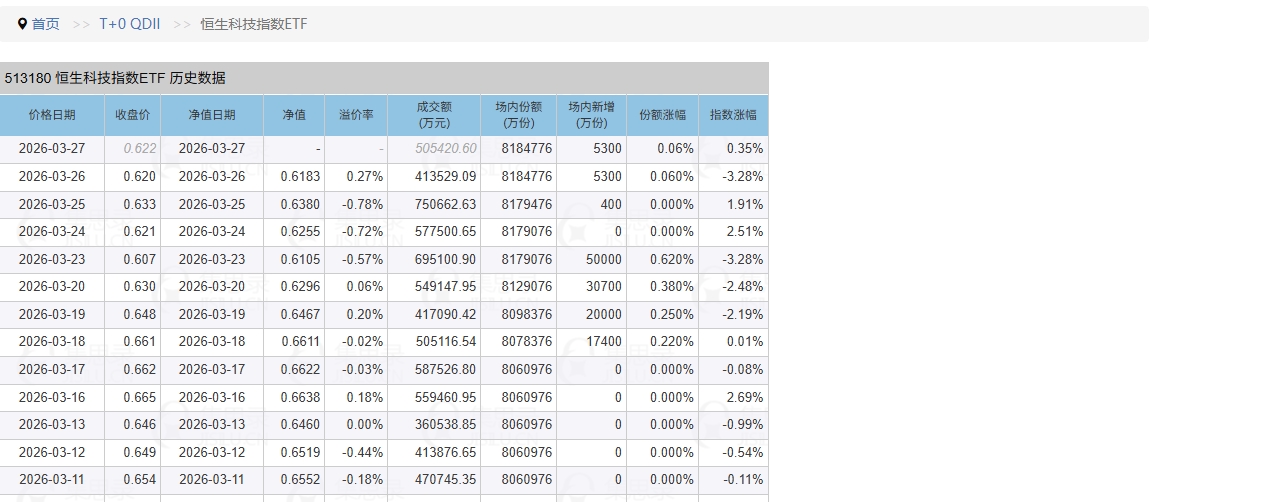Click the 指数涨幅 column header
This screenshot has width=1285, height=502.
[733, 115]
